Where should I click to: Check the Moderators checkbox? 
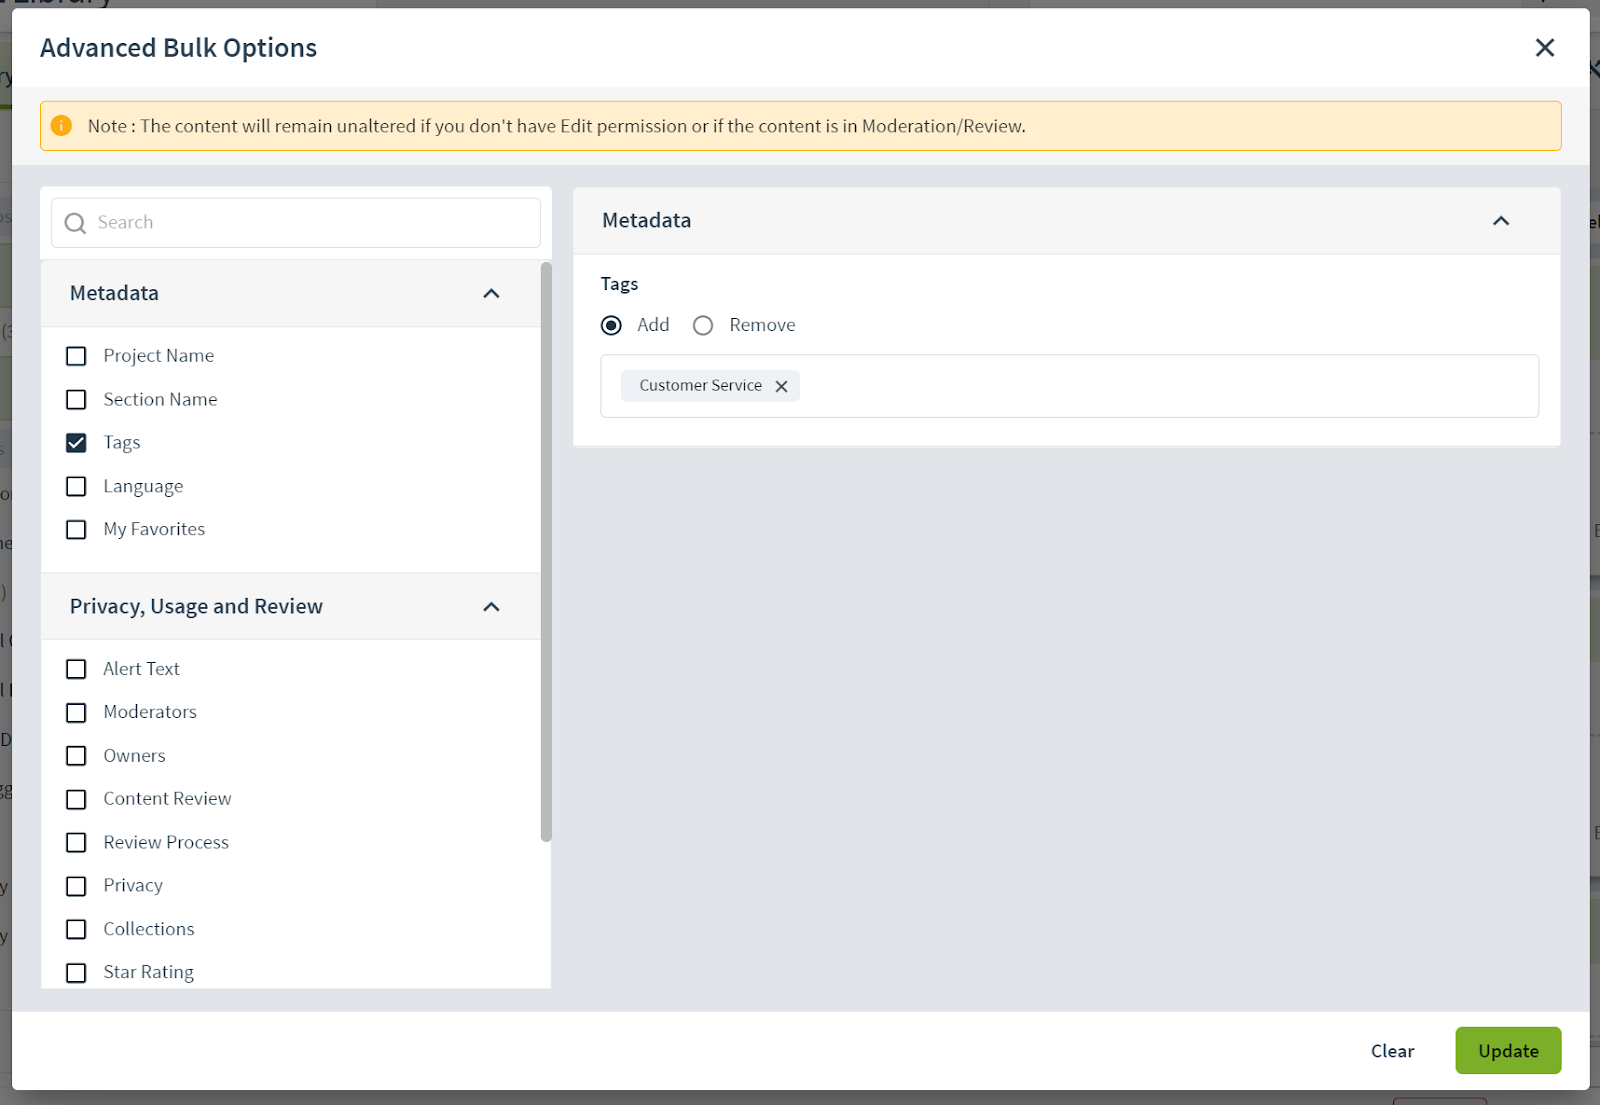[76, 713]
